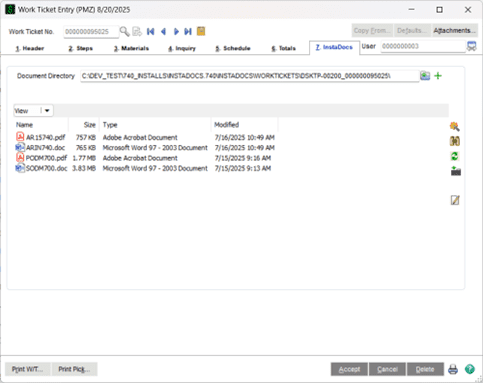This screenshot has height=383, width=483.
Task: Open the View dropdown arrow
Action: point(47,111)
